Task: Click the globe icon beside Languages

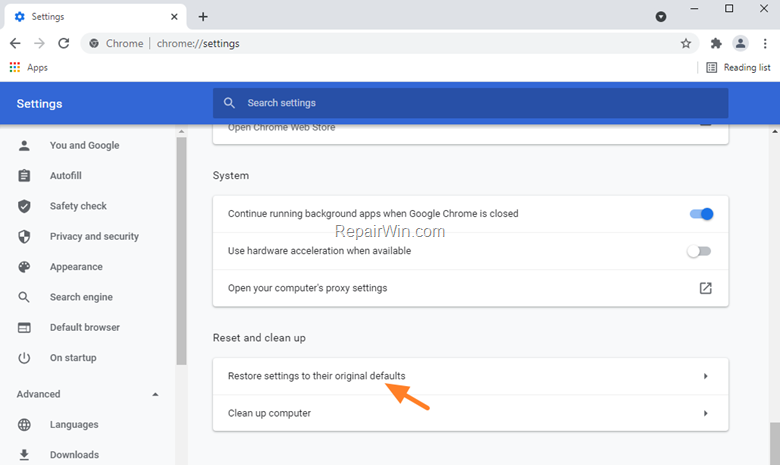Action: tap(24, 425)
